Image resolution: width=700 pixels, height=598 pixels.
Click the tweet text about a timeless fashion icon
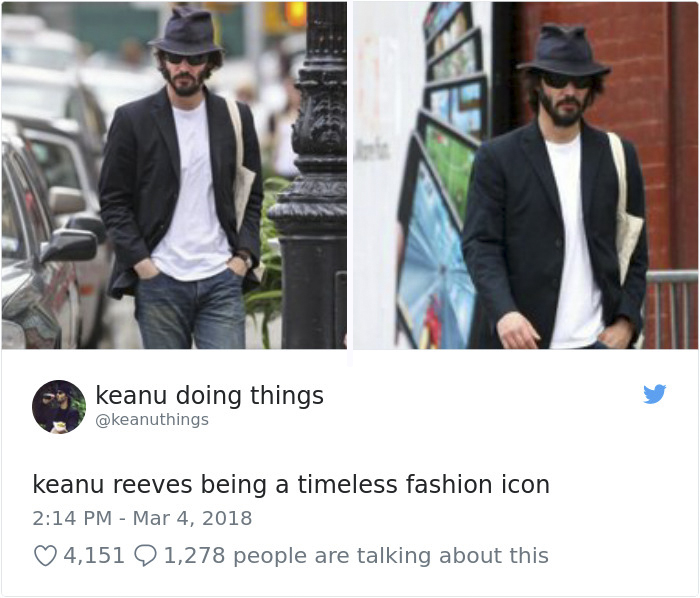[x=291, y=485]
